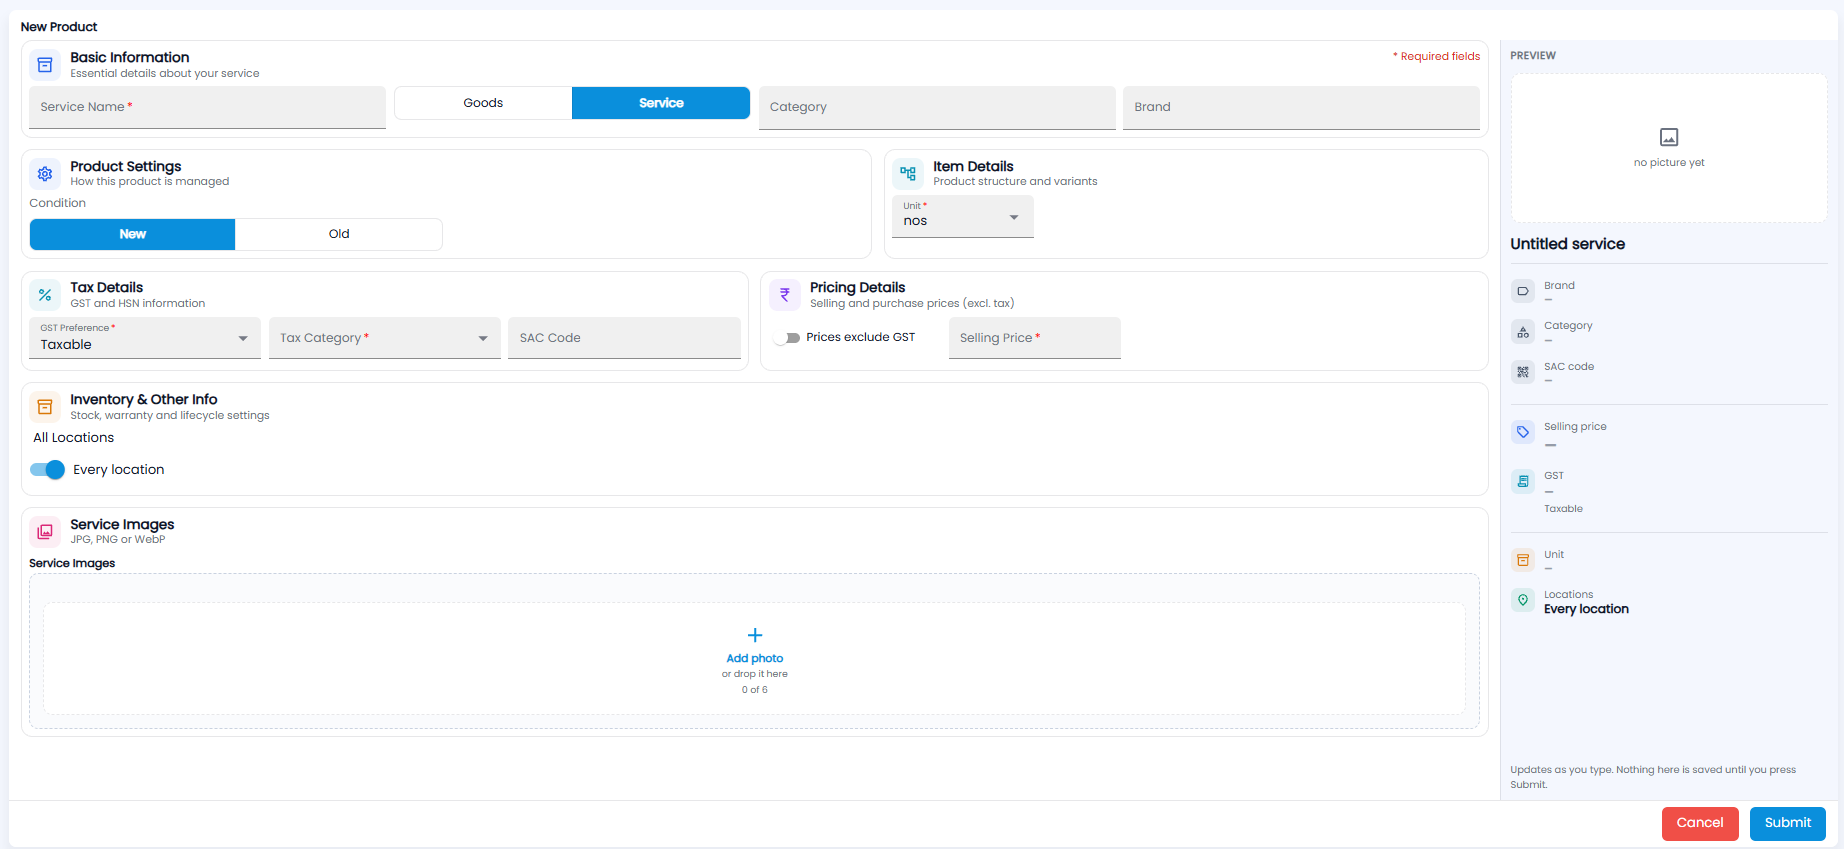Click the Category shapes icon in preview
The image size is (1844, 849).
pos(1523,332)
